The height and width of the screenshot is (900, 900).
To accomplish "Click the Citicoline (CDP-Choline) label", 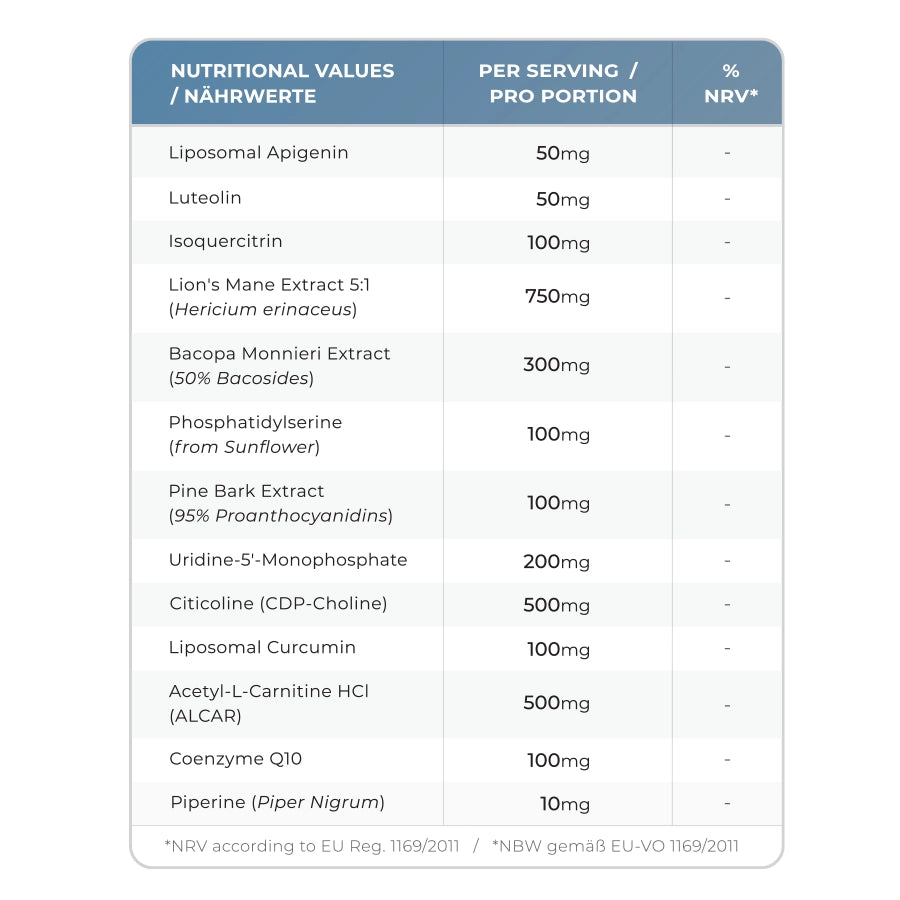I will click(x=278, y=604).
